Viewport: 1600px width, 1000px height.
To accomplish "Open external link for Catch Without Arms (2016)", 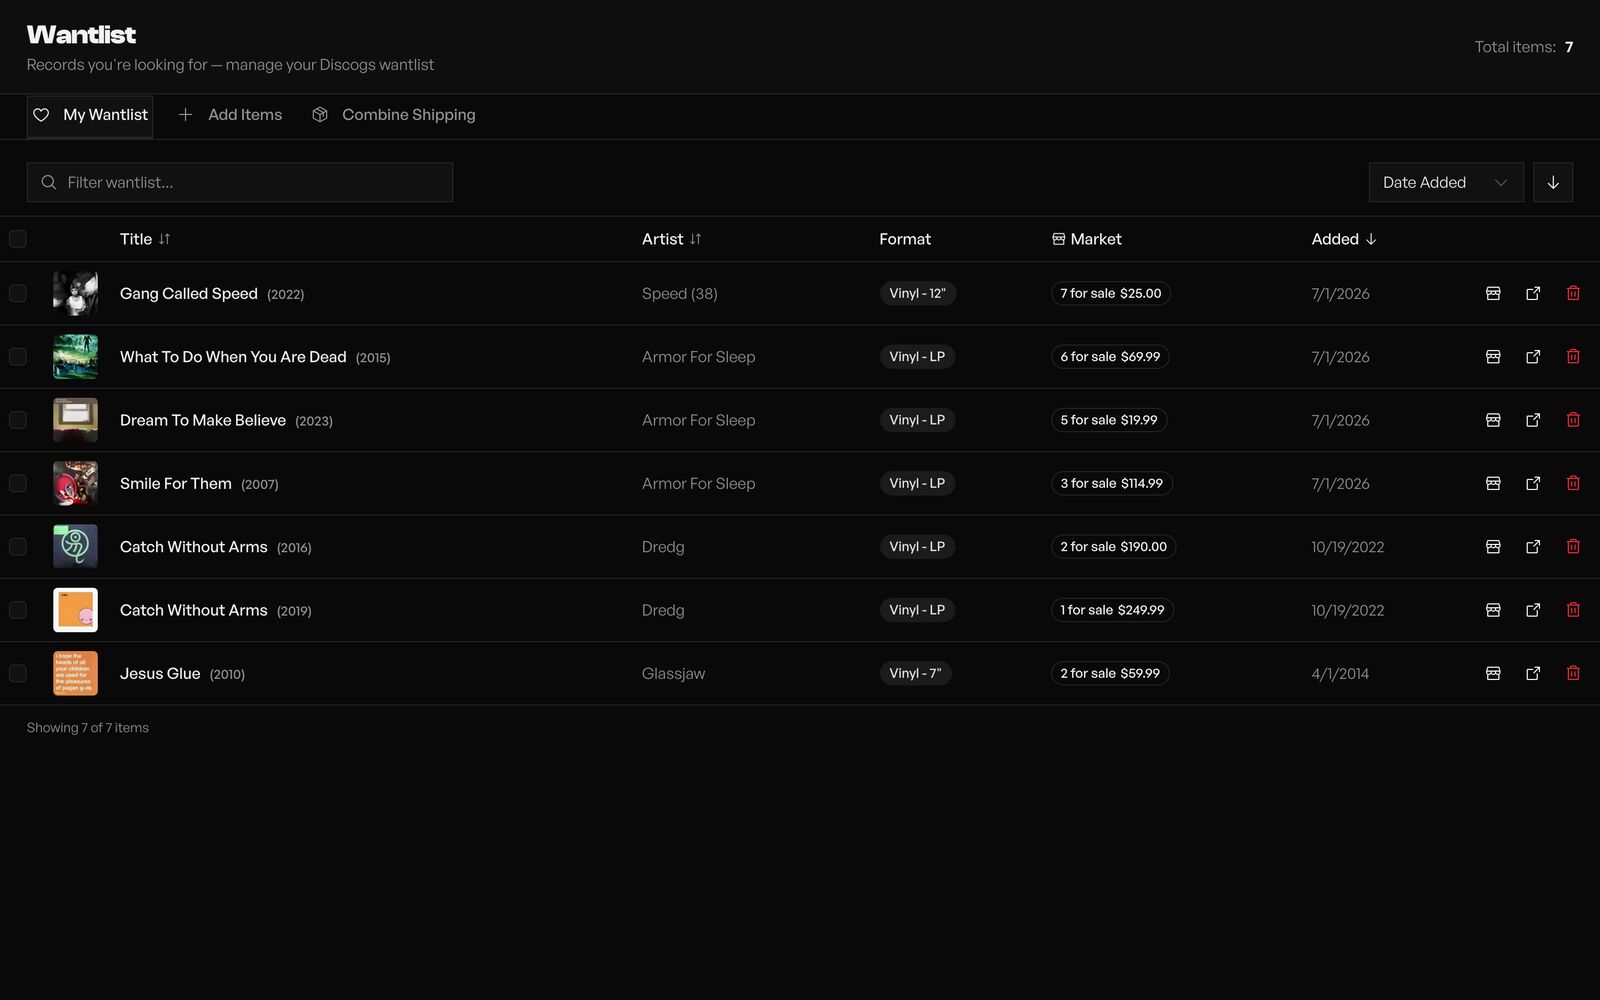I will pyautogui.click(x=1533, y=547).
